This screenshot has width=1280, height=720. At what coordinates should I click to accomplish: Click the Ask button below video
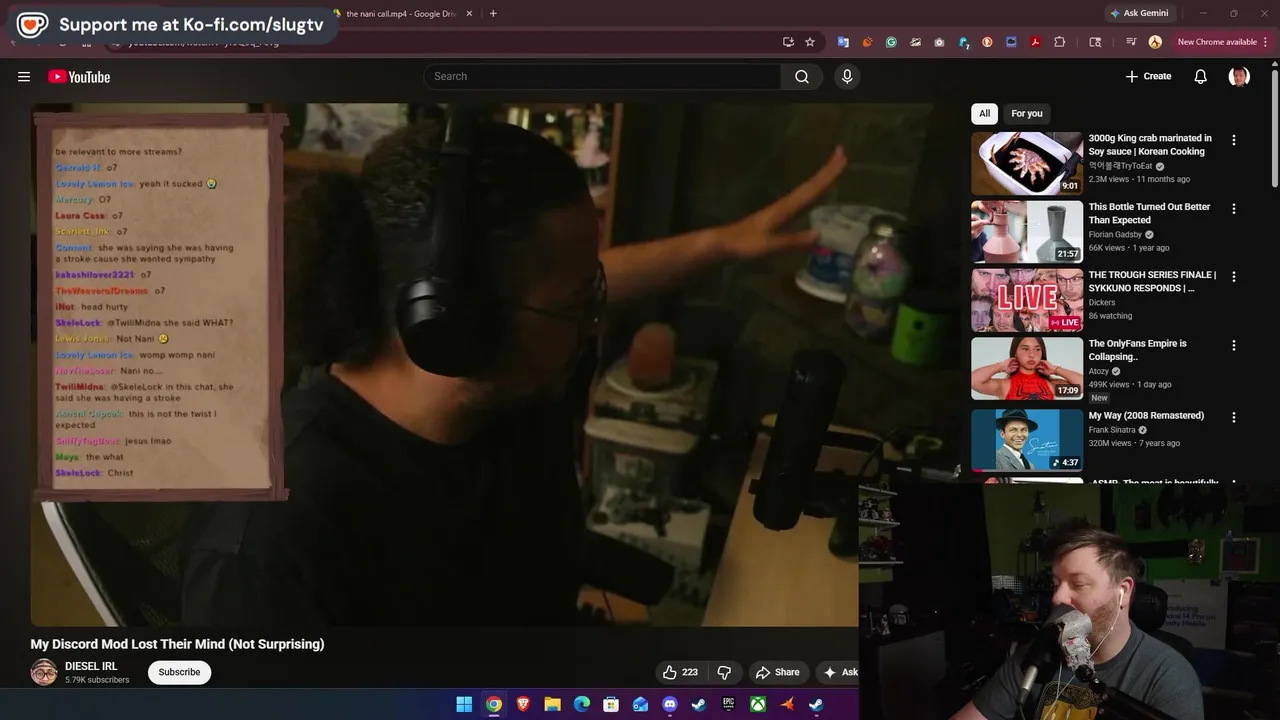pyautogui.click(x=840, y=672)
